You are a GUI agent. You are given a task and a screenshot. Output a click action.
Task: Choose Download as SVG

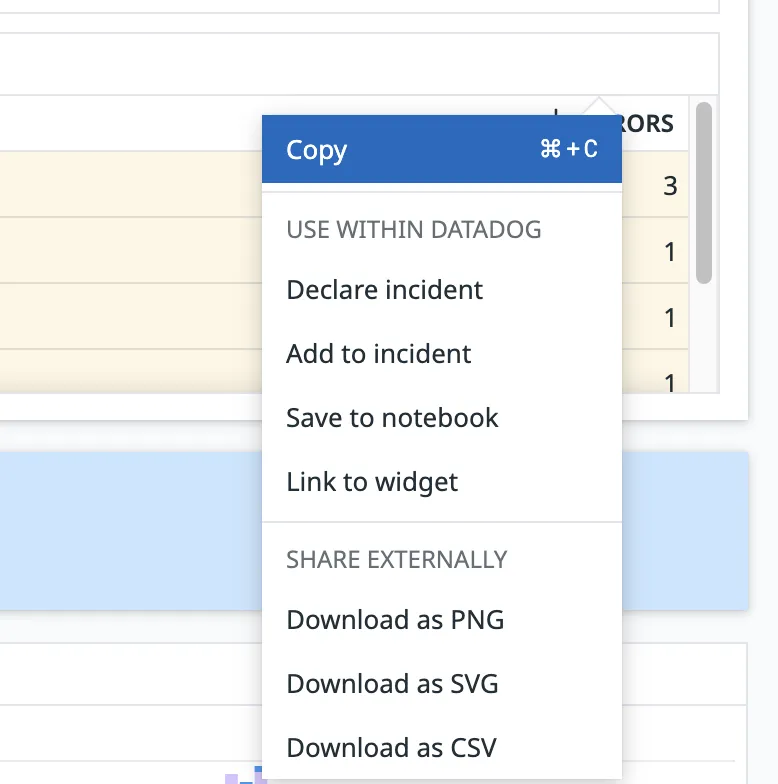tap(392, 684)
